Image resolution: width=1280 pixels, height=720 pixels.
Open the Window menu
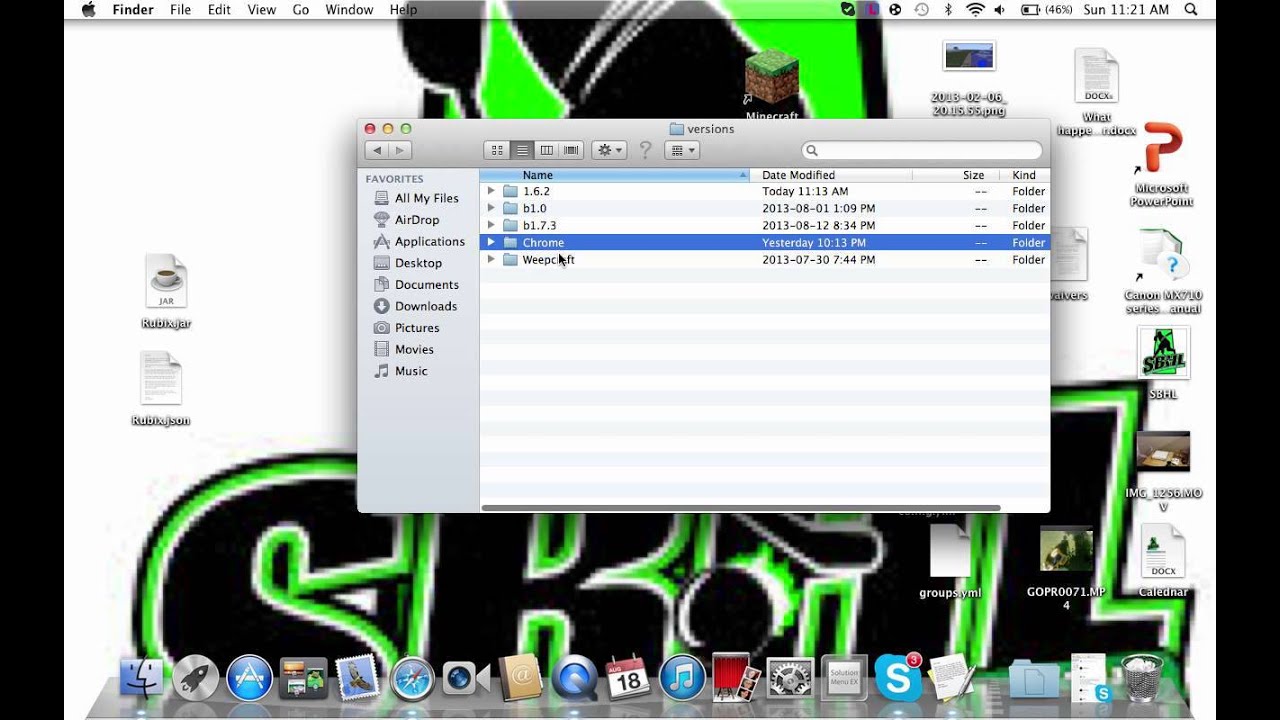coord(349,10)
